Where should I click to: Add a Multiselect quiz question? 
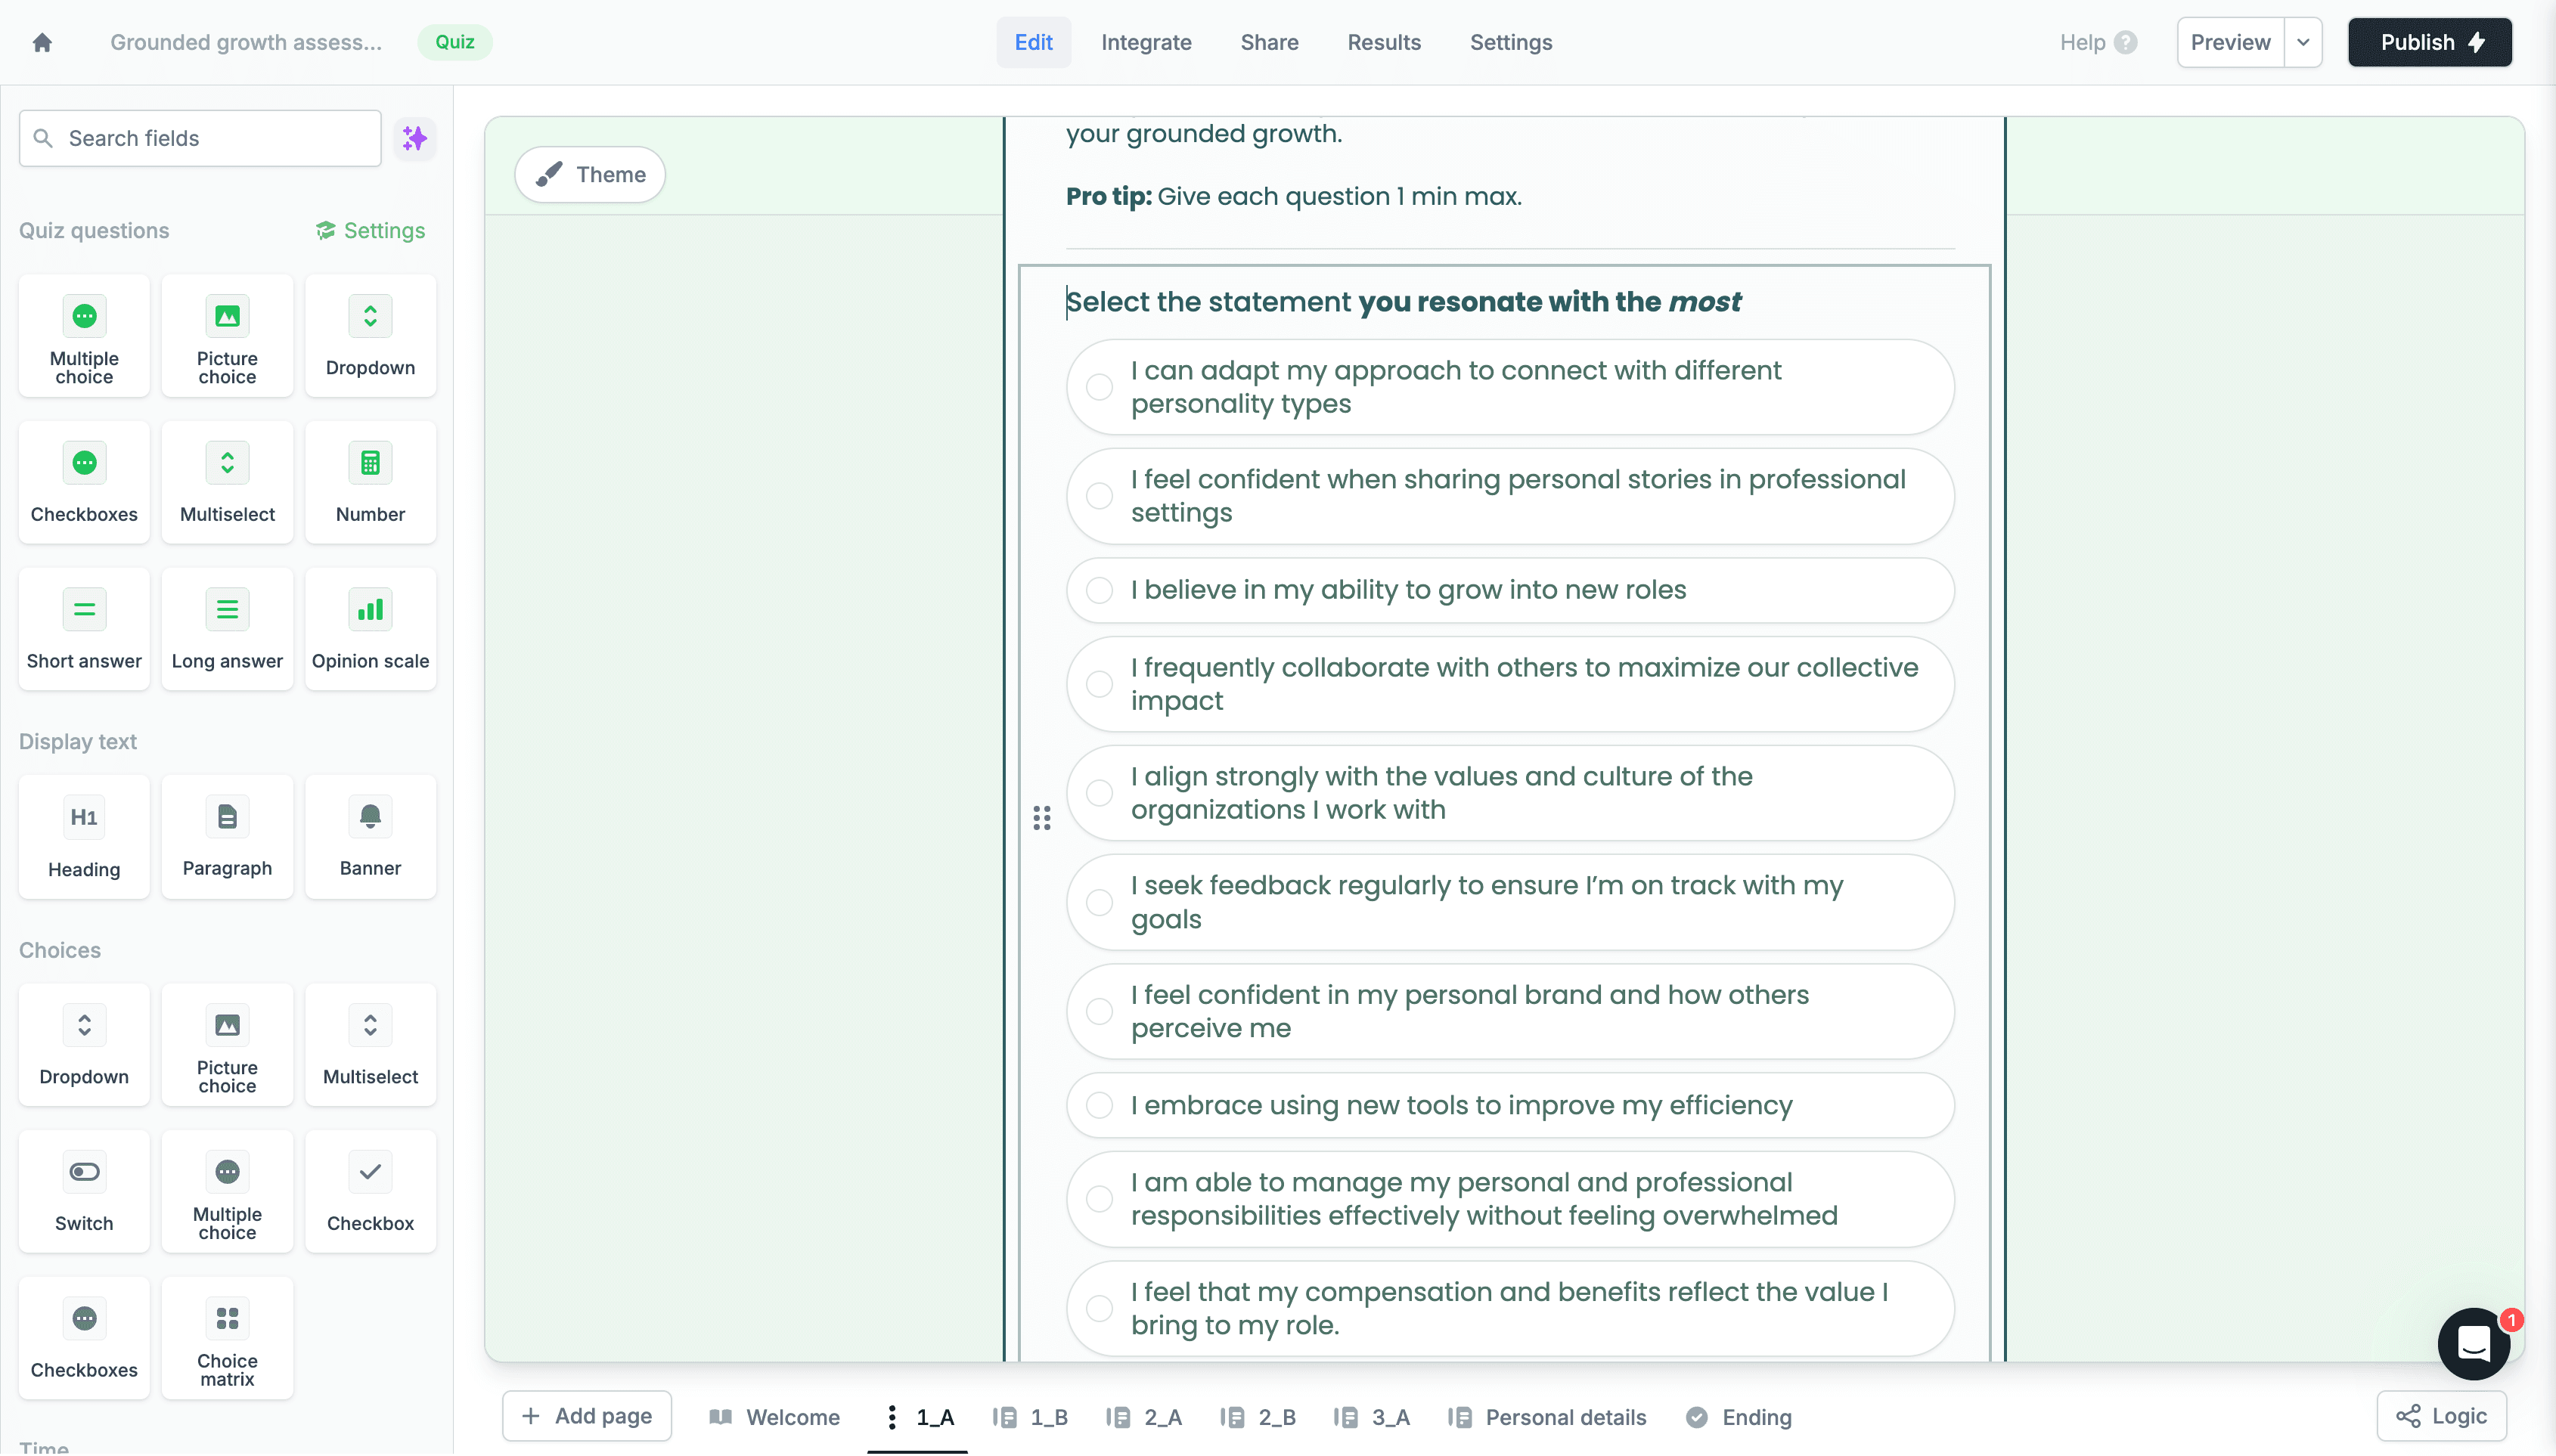pos(227,483)
